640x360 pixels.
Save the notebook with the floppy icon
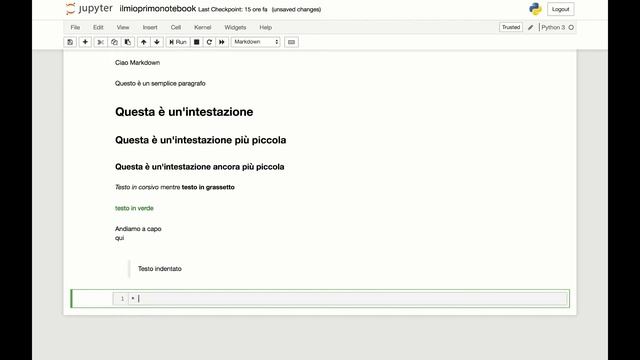[x=70, y=42]
